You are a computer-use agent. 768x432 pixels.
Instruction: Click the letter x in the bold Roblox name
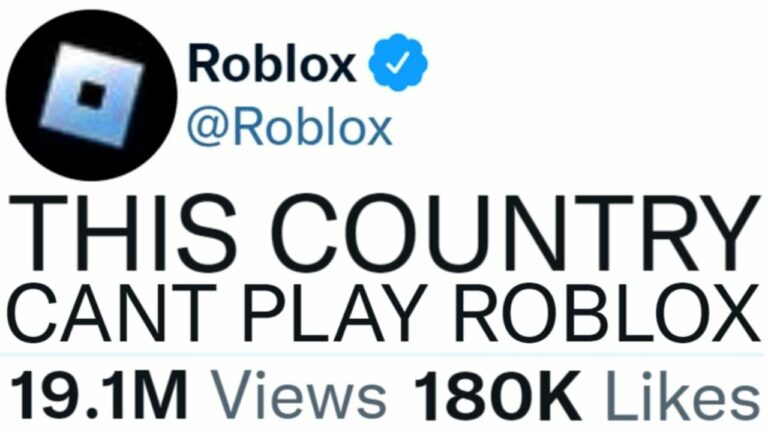[338, 69]
